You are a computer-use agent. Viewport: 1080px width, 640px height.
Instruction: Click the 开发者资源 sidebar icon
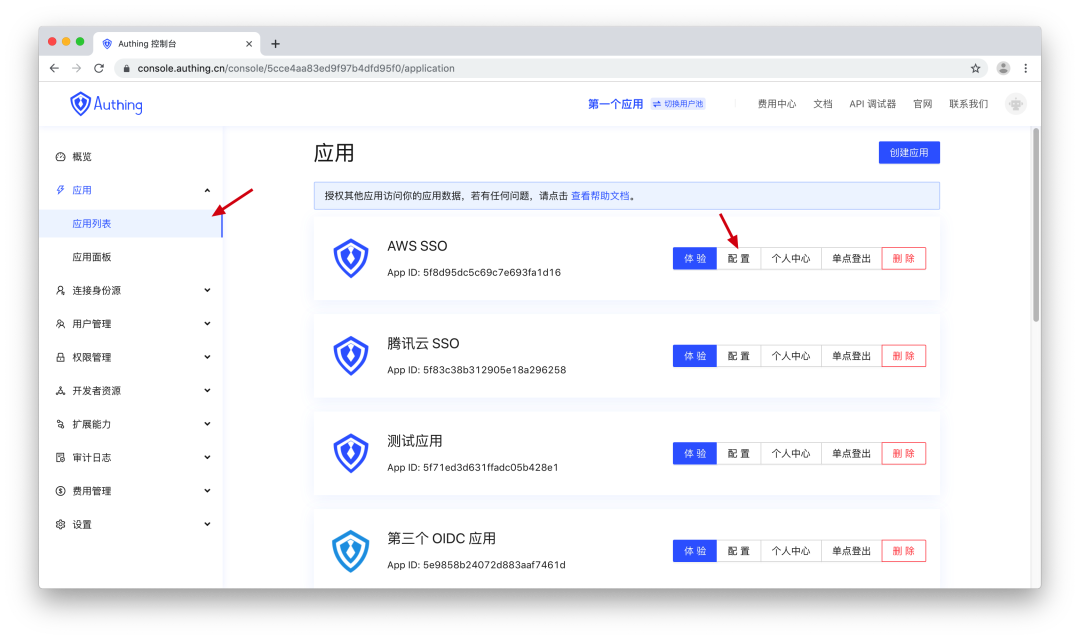pos(61,391)
